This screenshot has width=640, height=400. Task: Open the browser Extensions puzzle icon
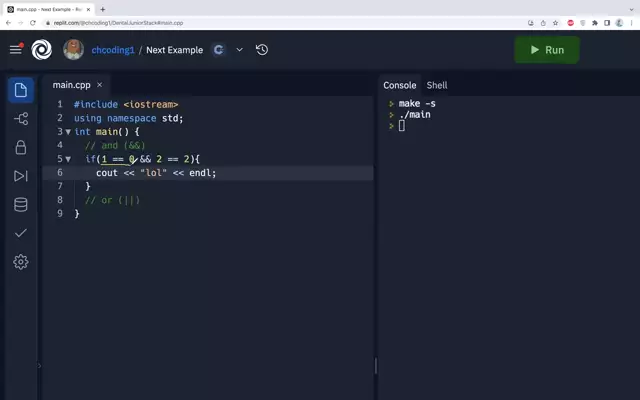point(595,23)
